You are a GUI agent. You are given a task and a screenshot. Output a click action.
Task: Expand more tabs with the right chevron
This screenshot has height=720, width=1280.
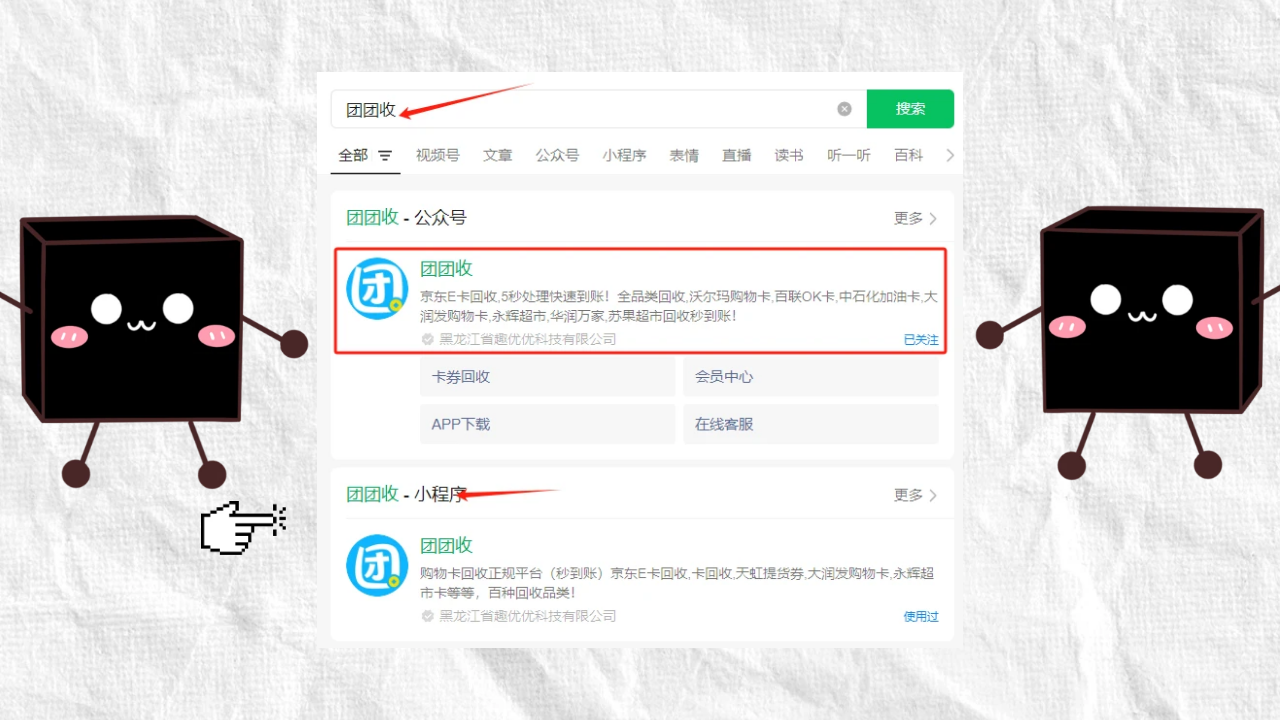point(950,155)
